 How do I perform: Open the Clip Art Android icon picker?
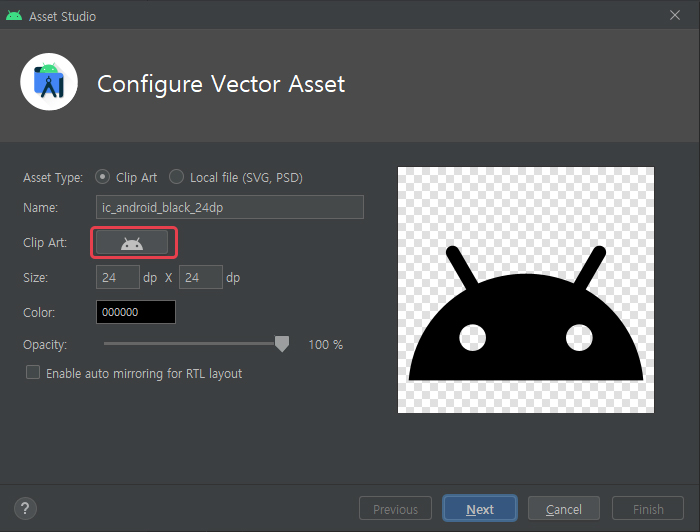(x=132, y=243)
